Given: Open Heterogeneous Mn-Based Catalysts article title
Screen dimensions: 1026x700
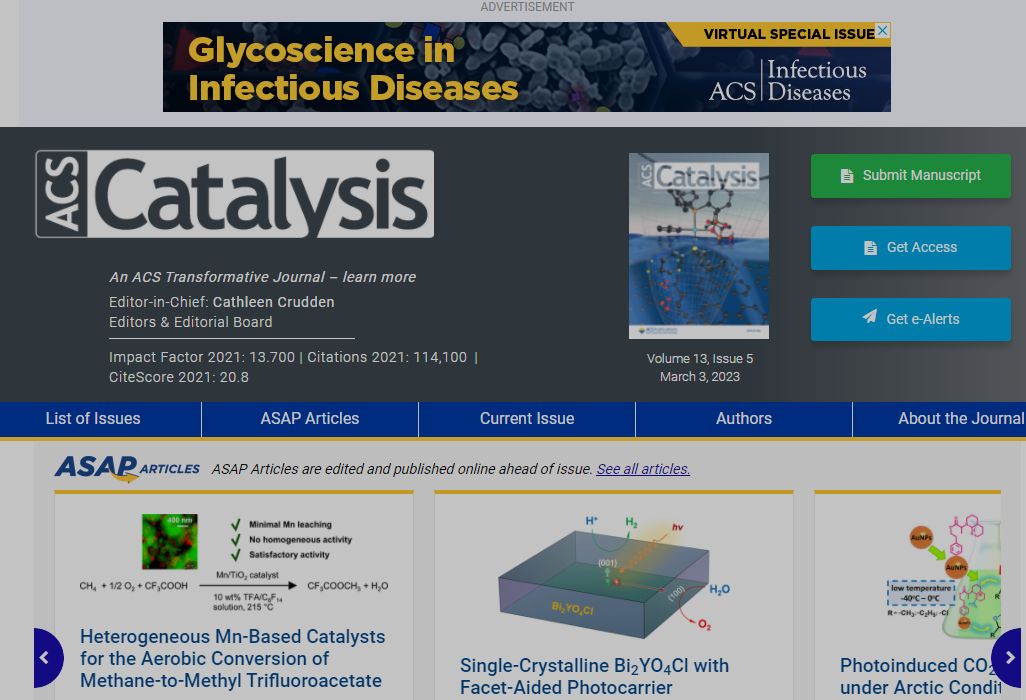Looking at the screenshot, I should 232,658.
